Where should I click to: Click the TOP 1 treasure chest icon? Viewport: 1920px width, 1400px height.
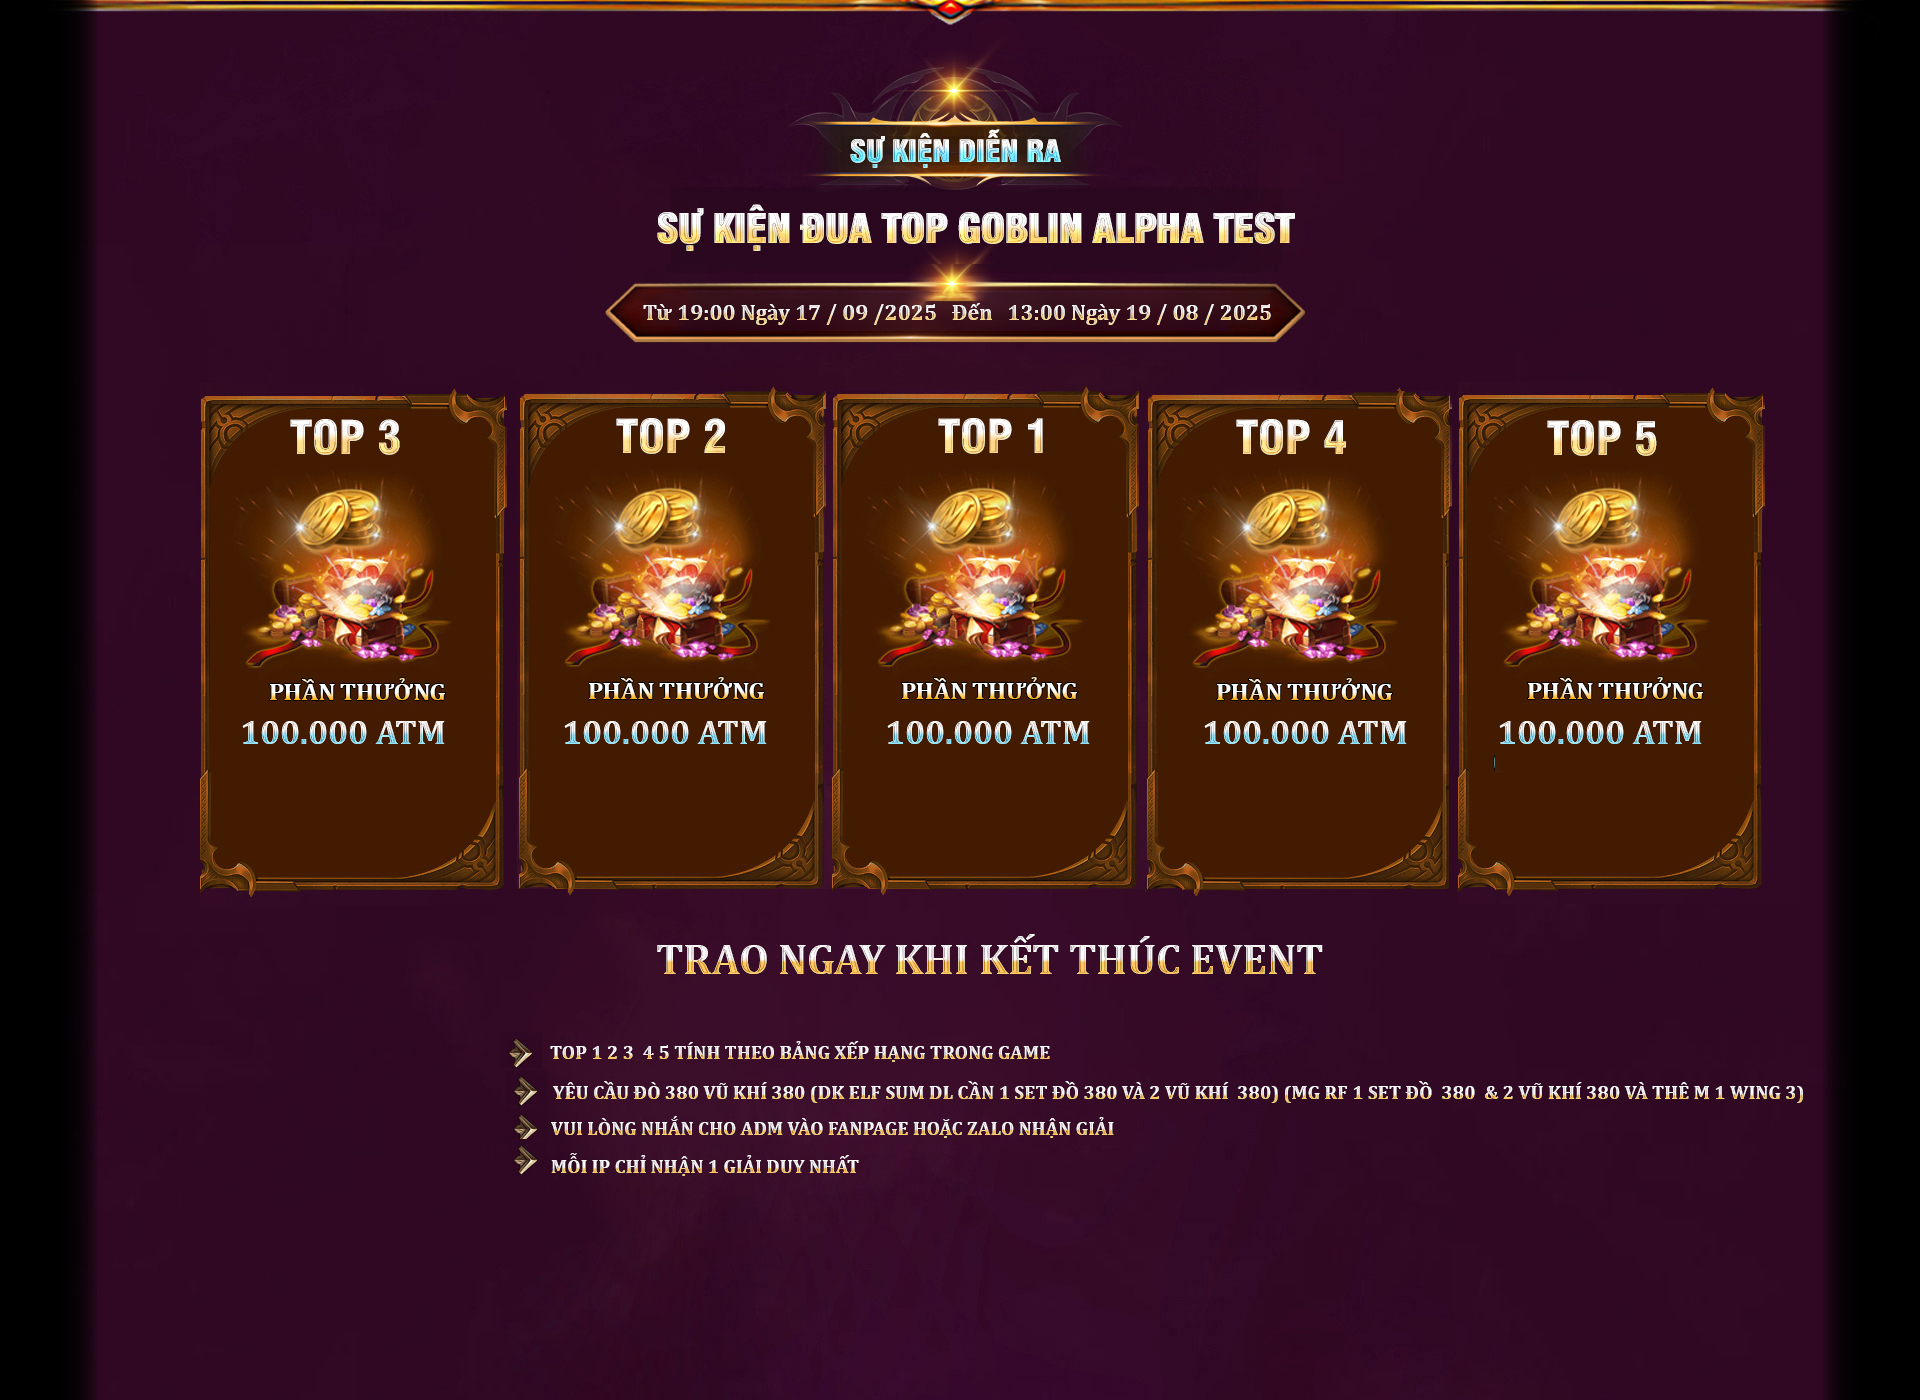[x=979, y=574]
